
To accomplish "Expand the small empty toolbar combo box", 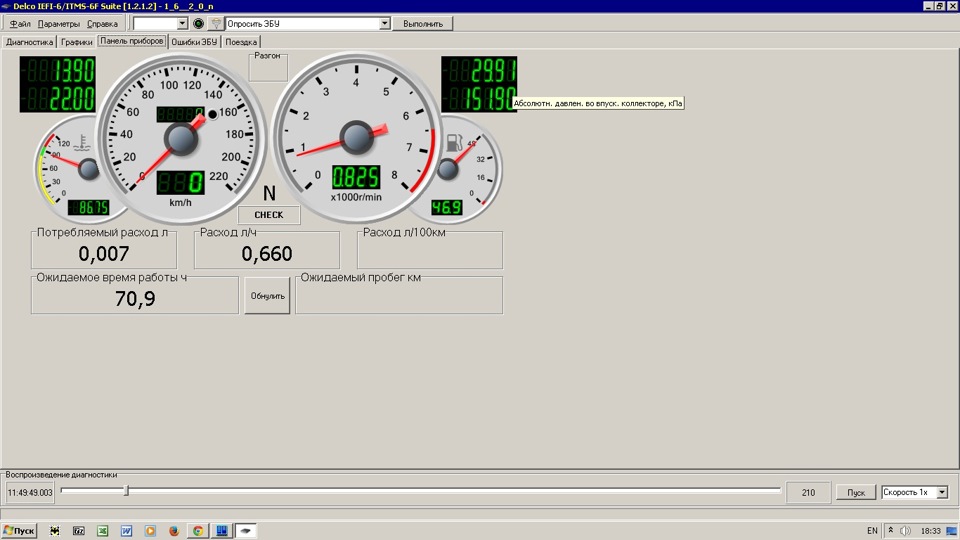I will point(182,24).
